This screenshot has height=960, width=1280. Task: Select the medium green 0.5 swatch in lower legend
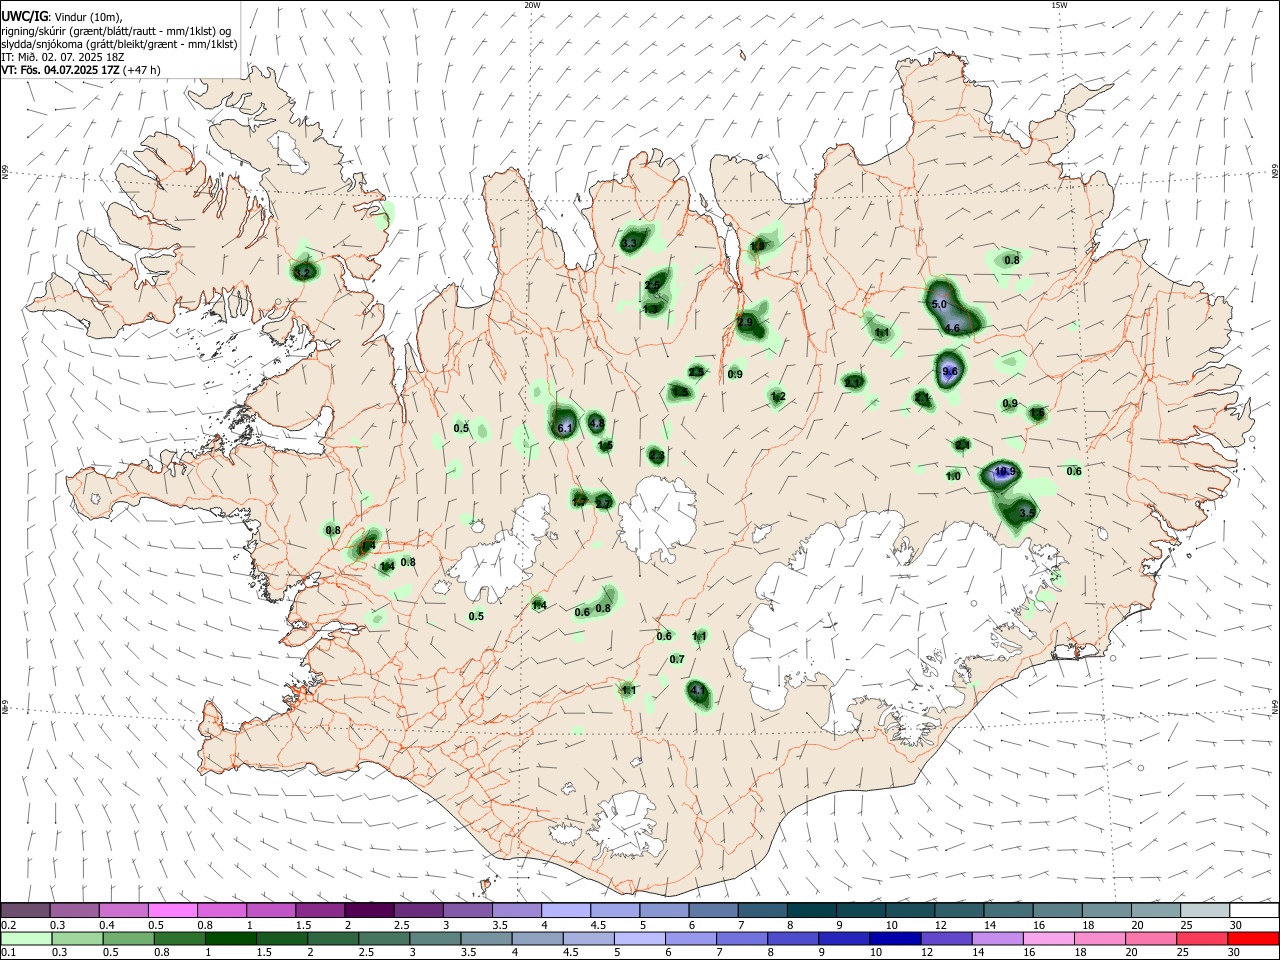point(129,939)
